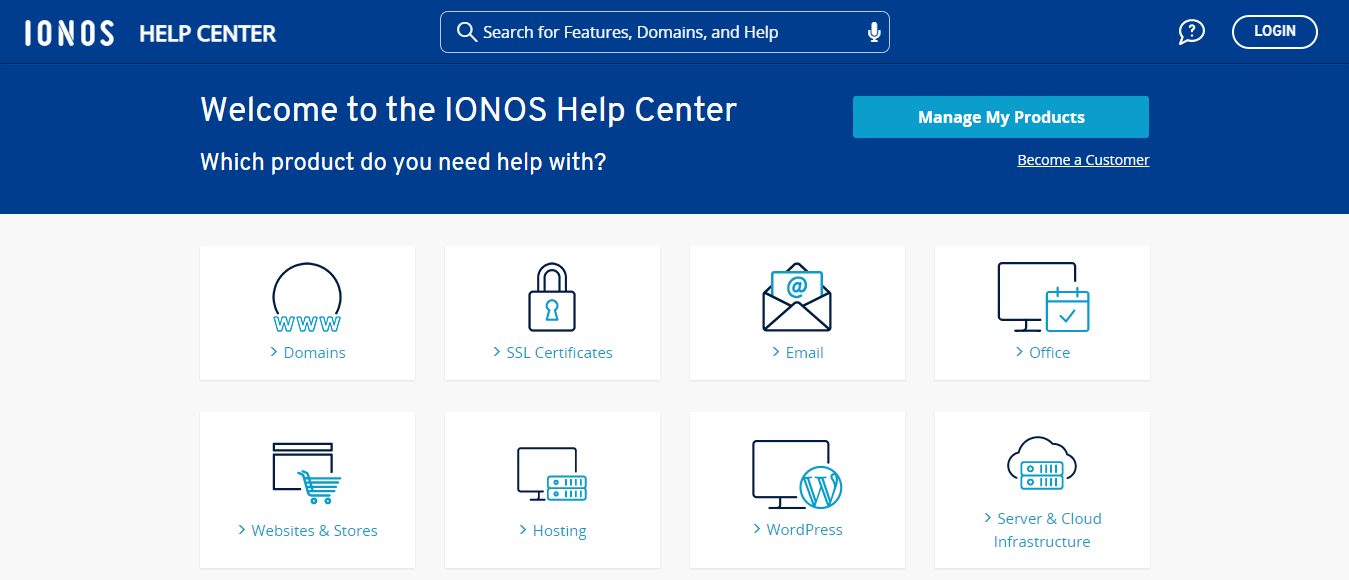Click the Hosting monitor server icon

tap(552, 474)
